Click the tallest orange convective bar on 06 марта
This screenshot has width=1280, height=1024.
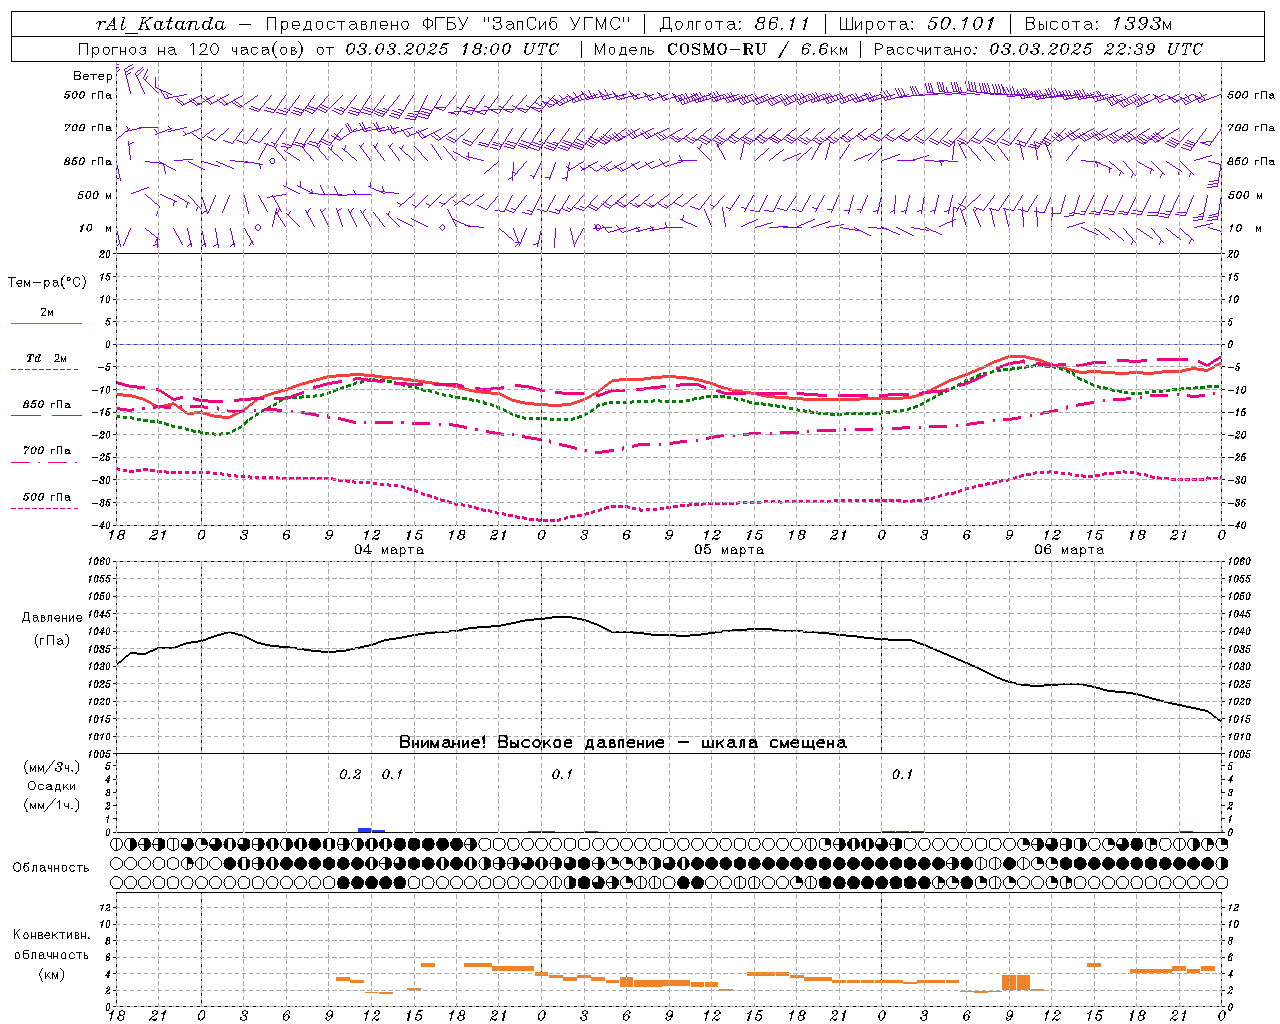1016,982
